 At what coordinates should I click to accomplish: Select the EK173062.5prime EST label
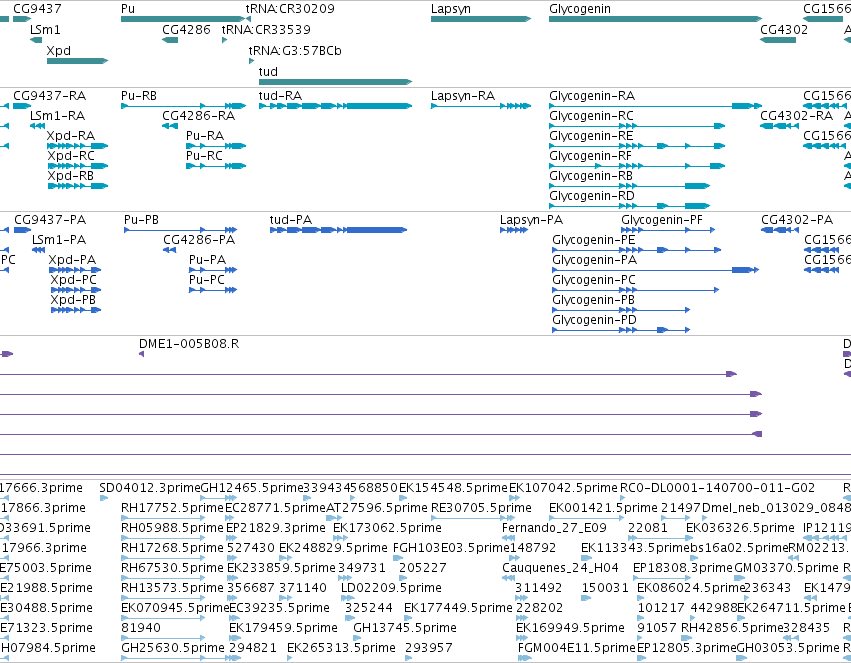click(388, 528)
